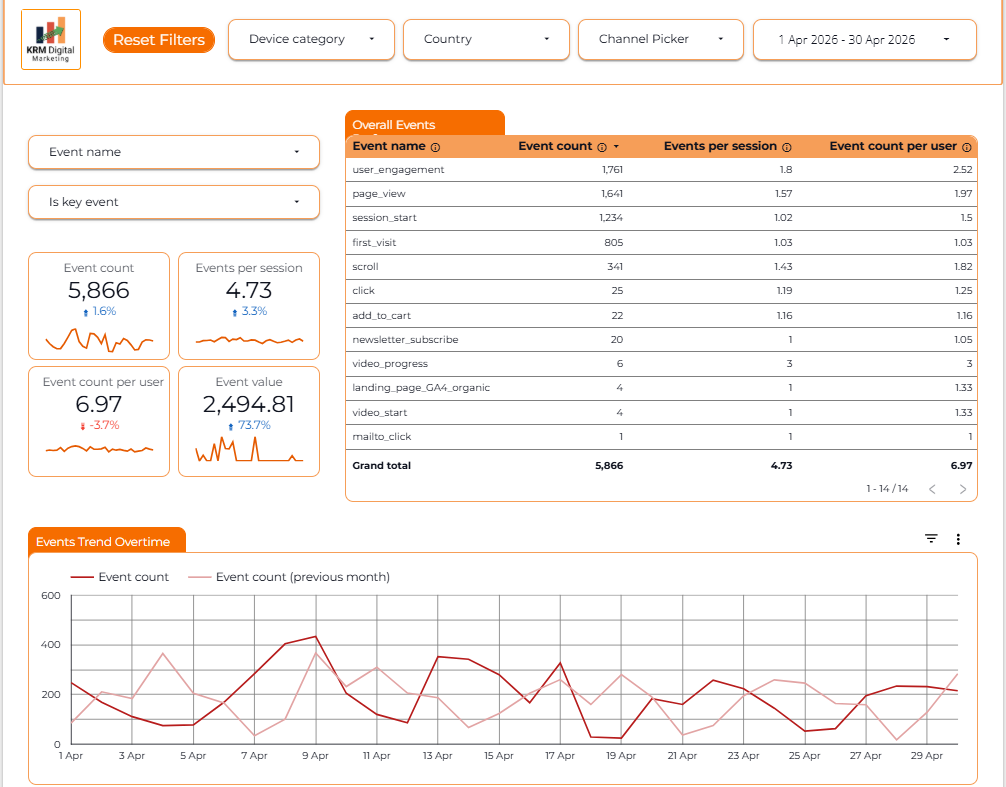Open three-dot more options menu for chart
Screen dimensions: 1006x787
[x=958, y=539]
